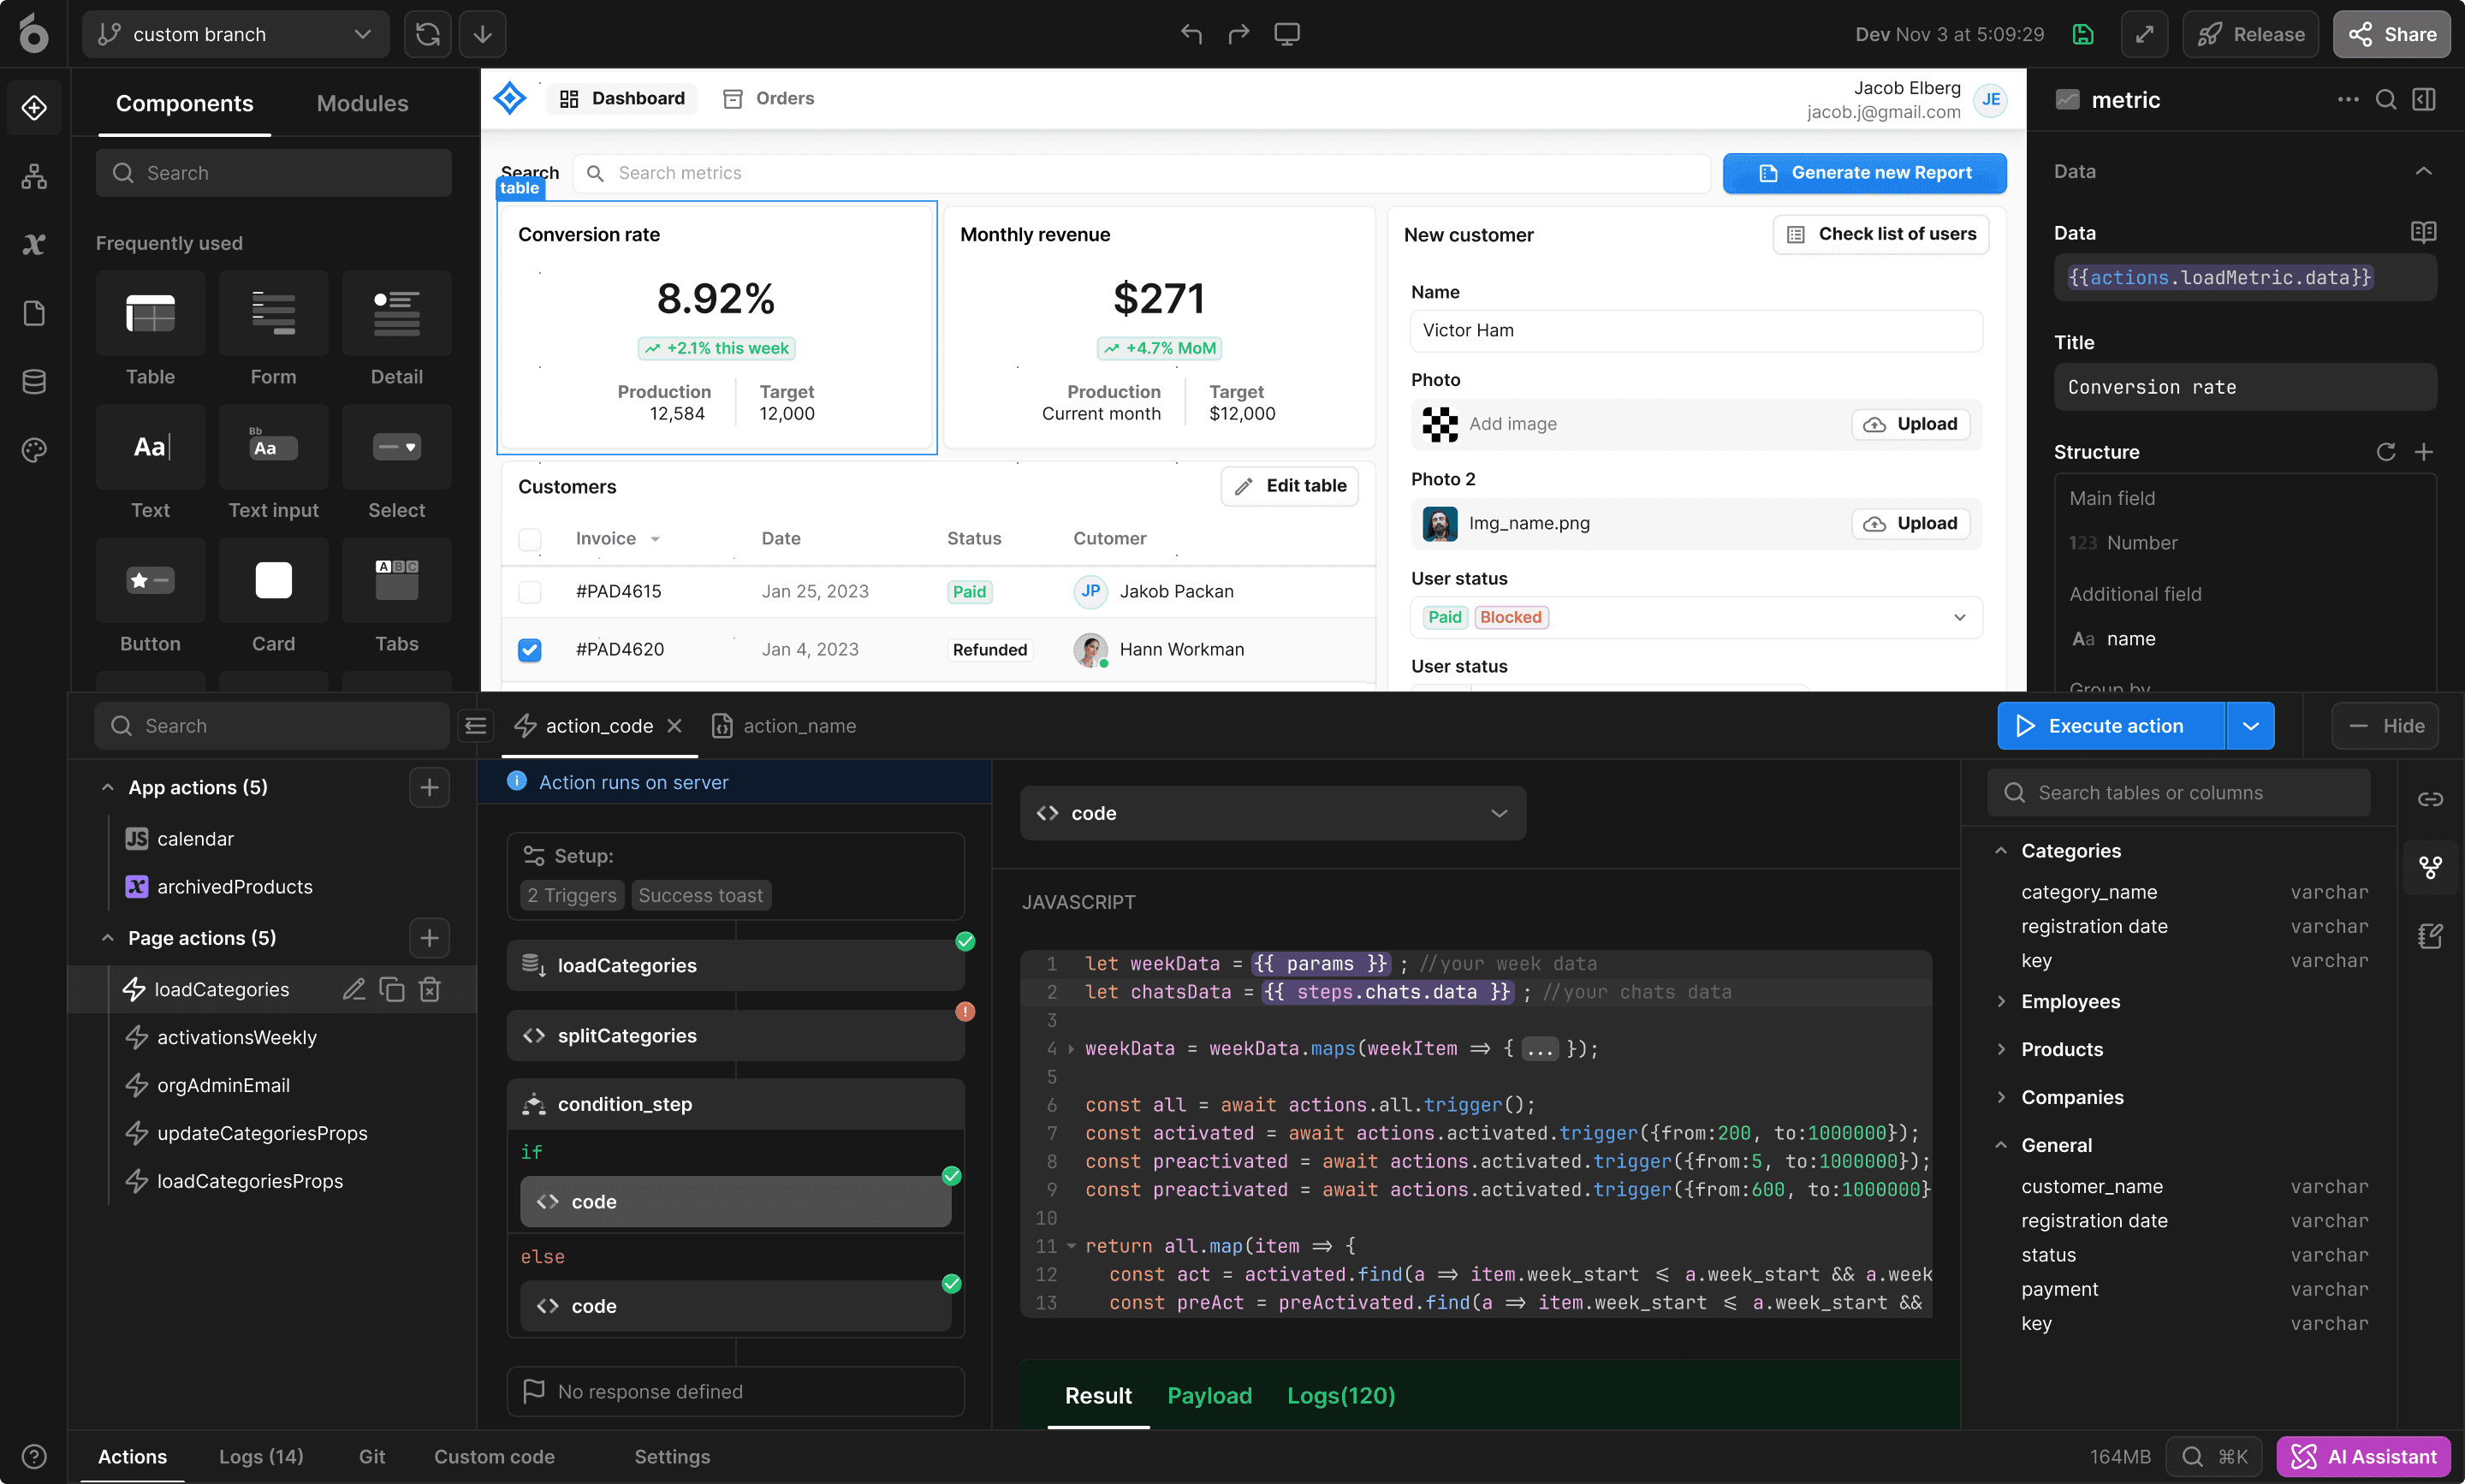Open the User status Paid/Blocked dropdown
This screenshot has width=2465, height=1484.
1696,618
